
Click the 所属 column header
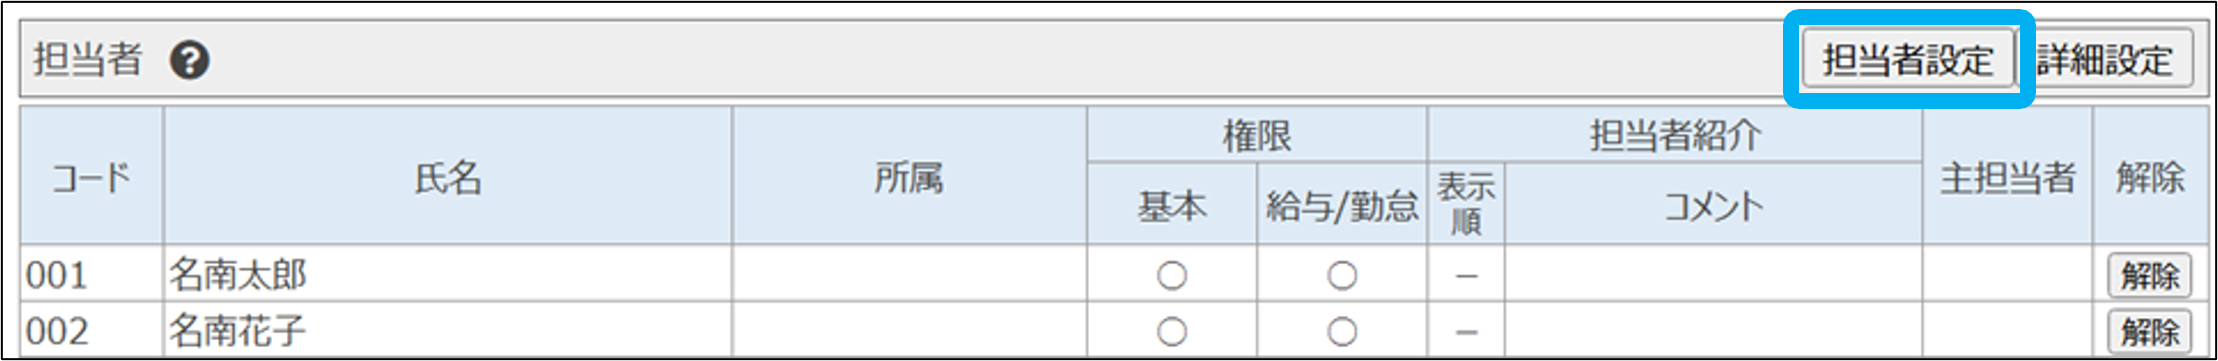[x=909, y=177]
